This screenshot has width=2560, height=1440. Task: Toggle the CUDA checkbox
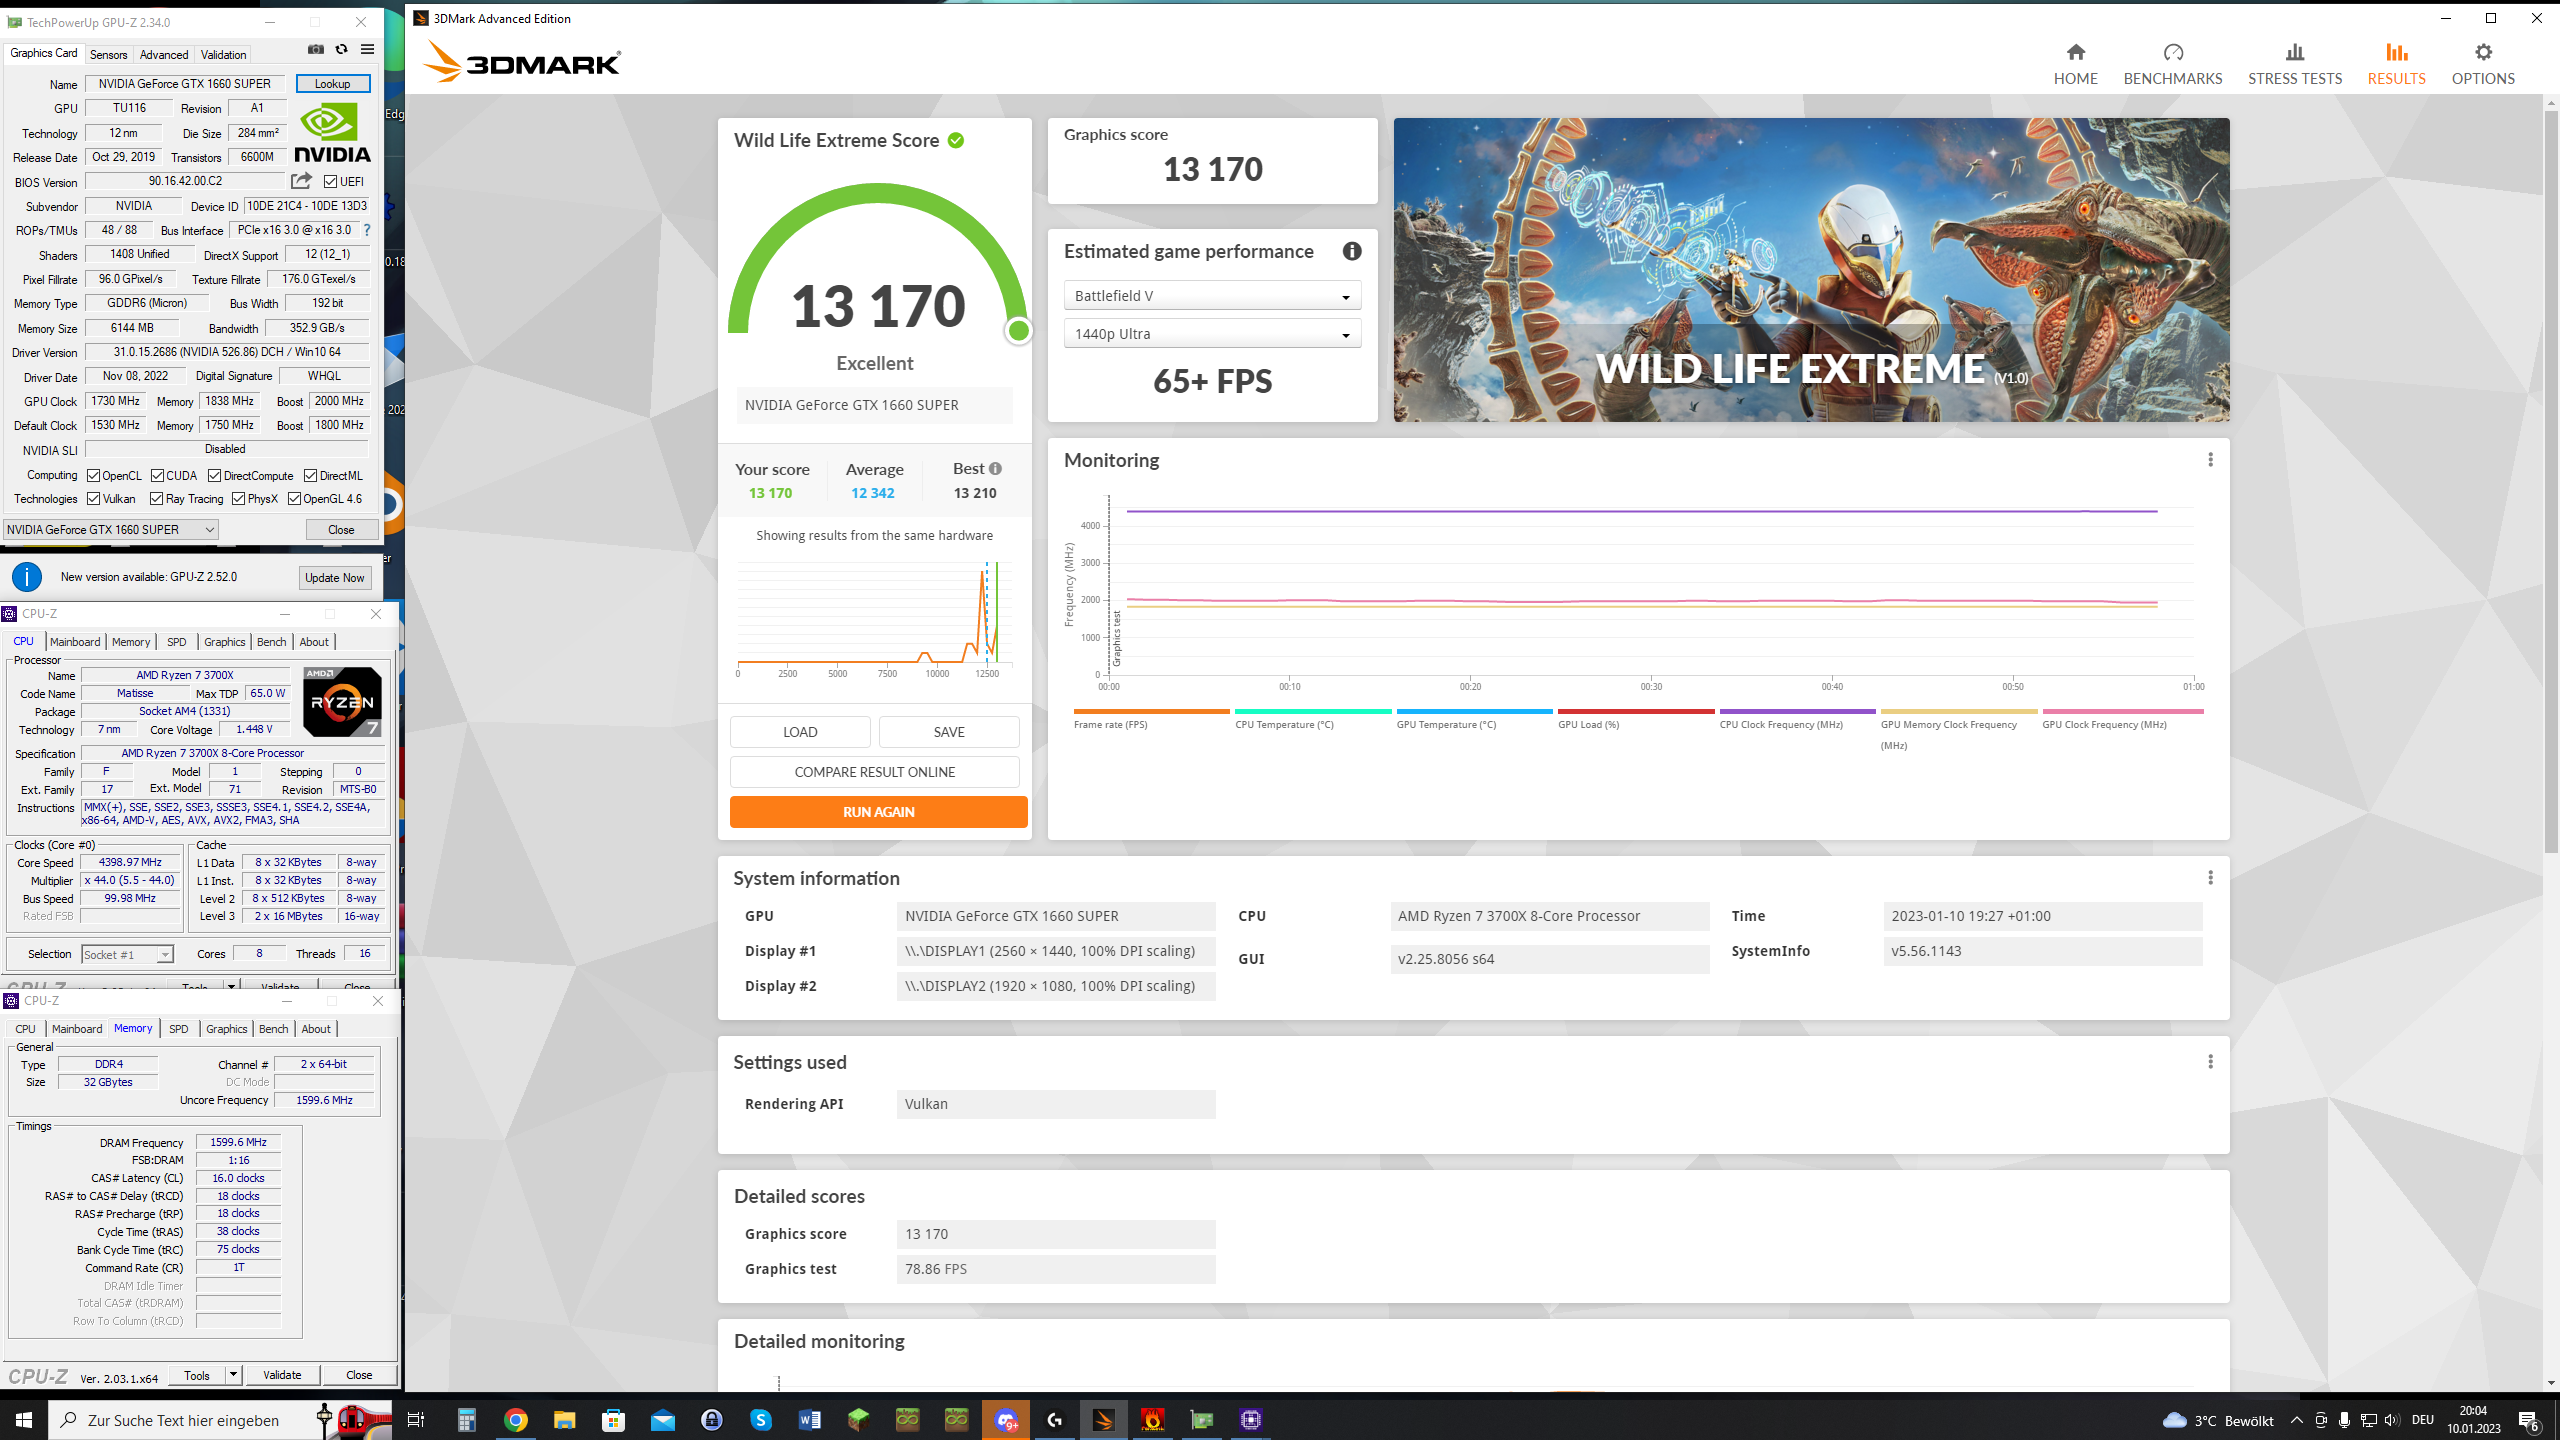coord(157,476)
